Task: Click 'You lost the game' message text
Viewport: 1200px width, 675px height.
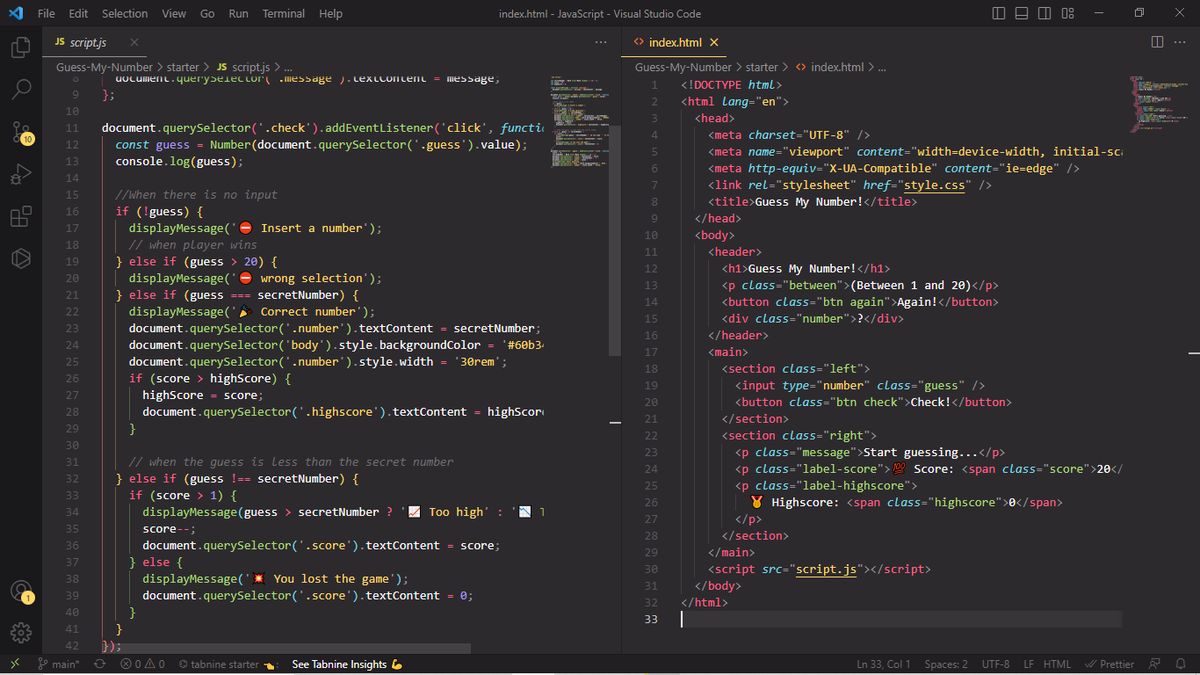Action: tap(334, 578)
